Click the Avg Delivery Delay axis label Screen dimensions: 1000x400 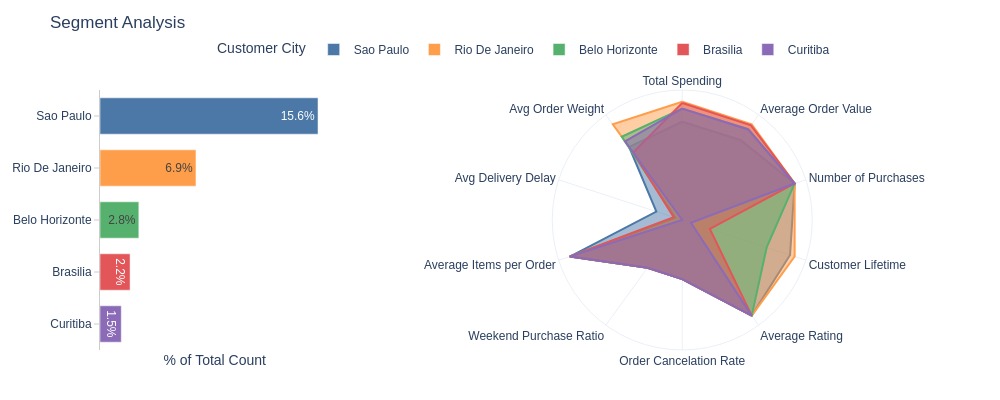505,178
